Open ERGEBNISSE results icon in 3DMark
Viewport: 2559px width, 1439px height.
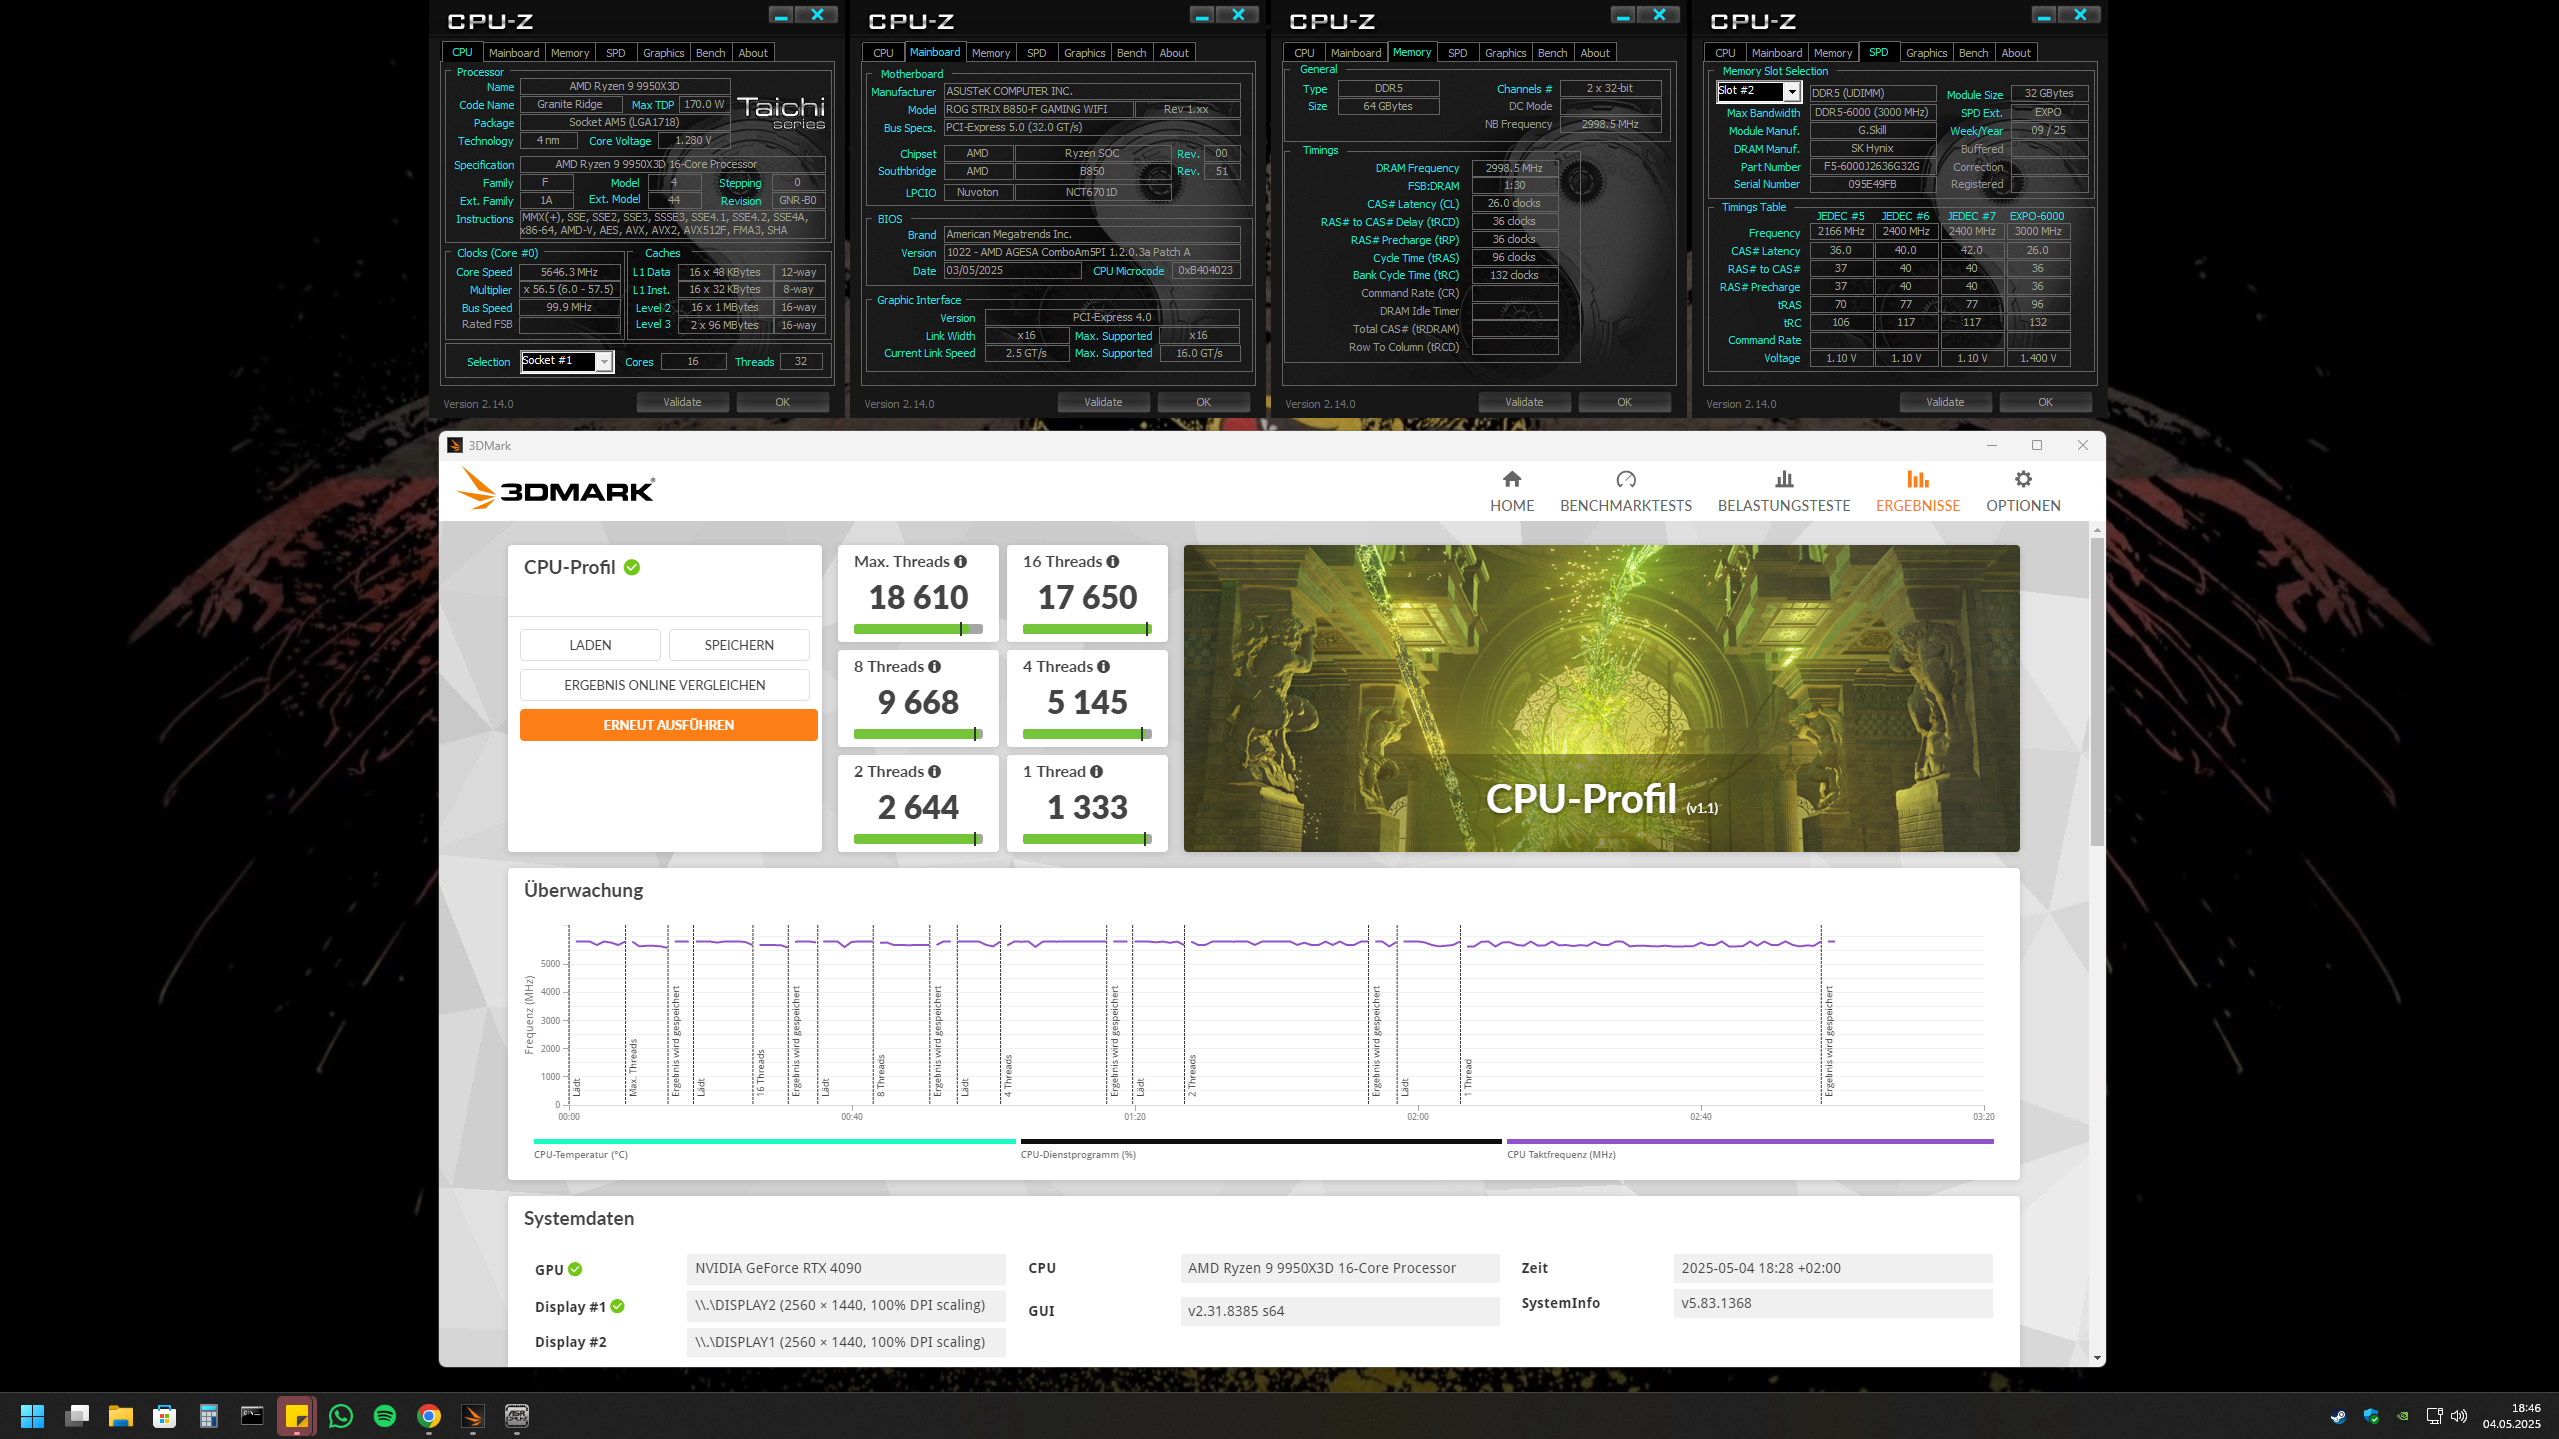pos(1917,479)
